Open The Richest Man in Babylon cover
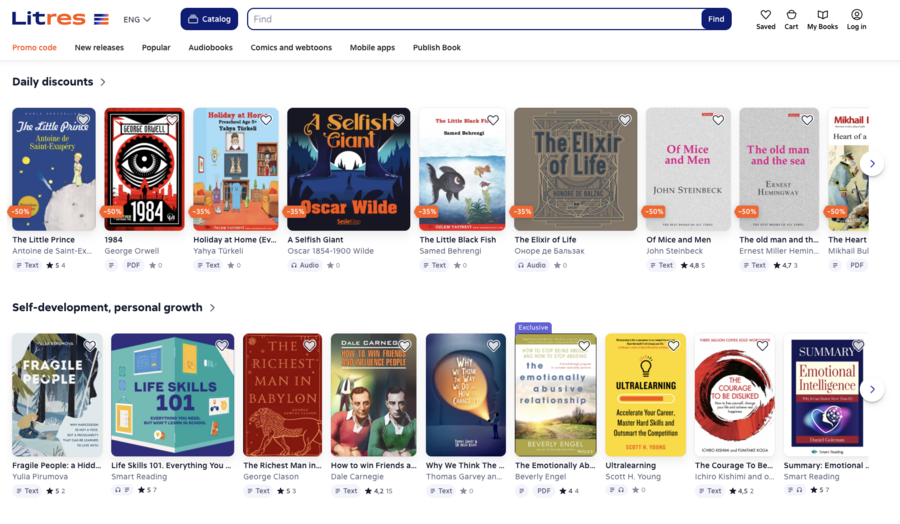The height and width of the screenshot is (524, 900). [x=282, y=395]
